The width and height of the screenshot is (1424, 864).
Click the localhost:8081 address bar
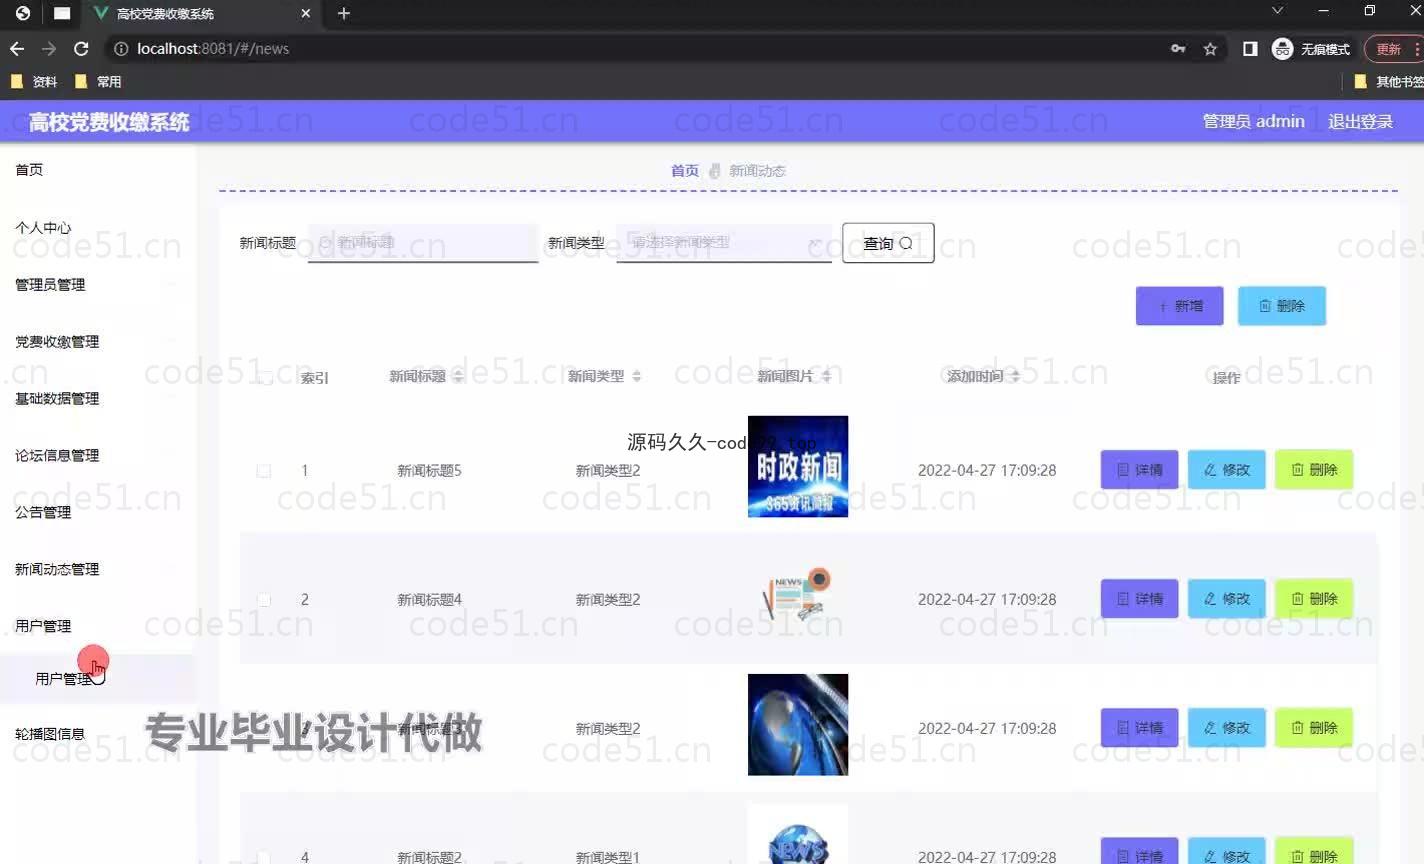640,48
